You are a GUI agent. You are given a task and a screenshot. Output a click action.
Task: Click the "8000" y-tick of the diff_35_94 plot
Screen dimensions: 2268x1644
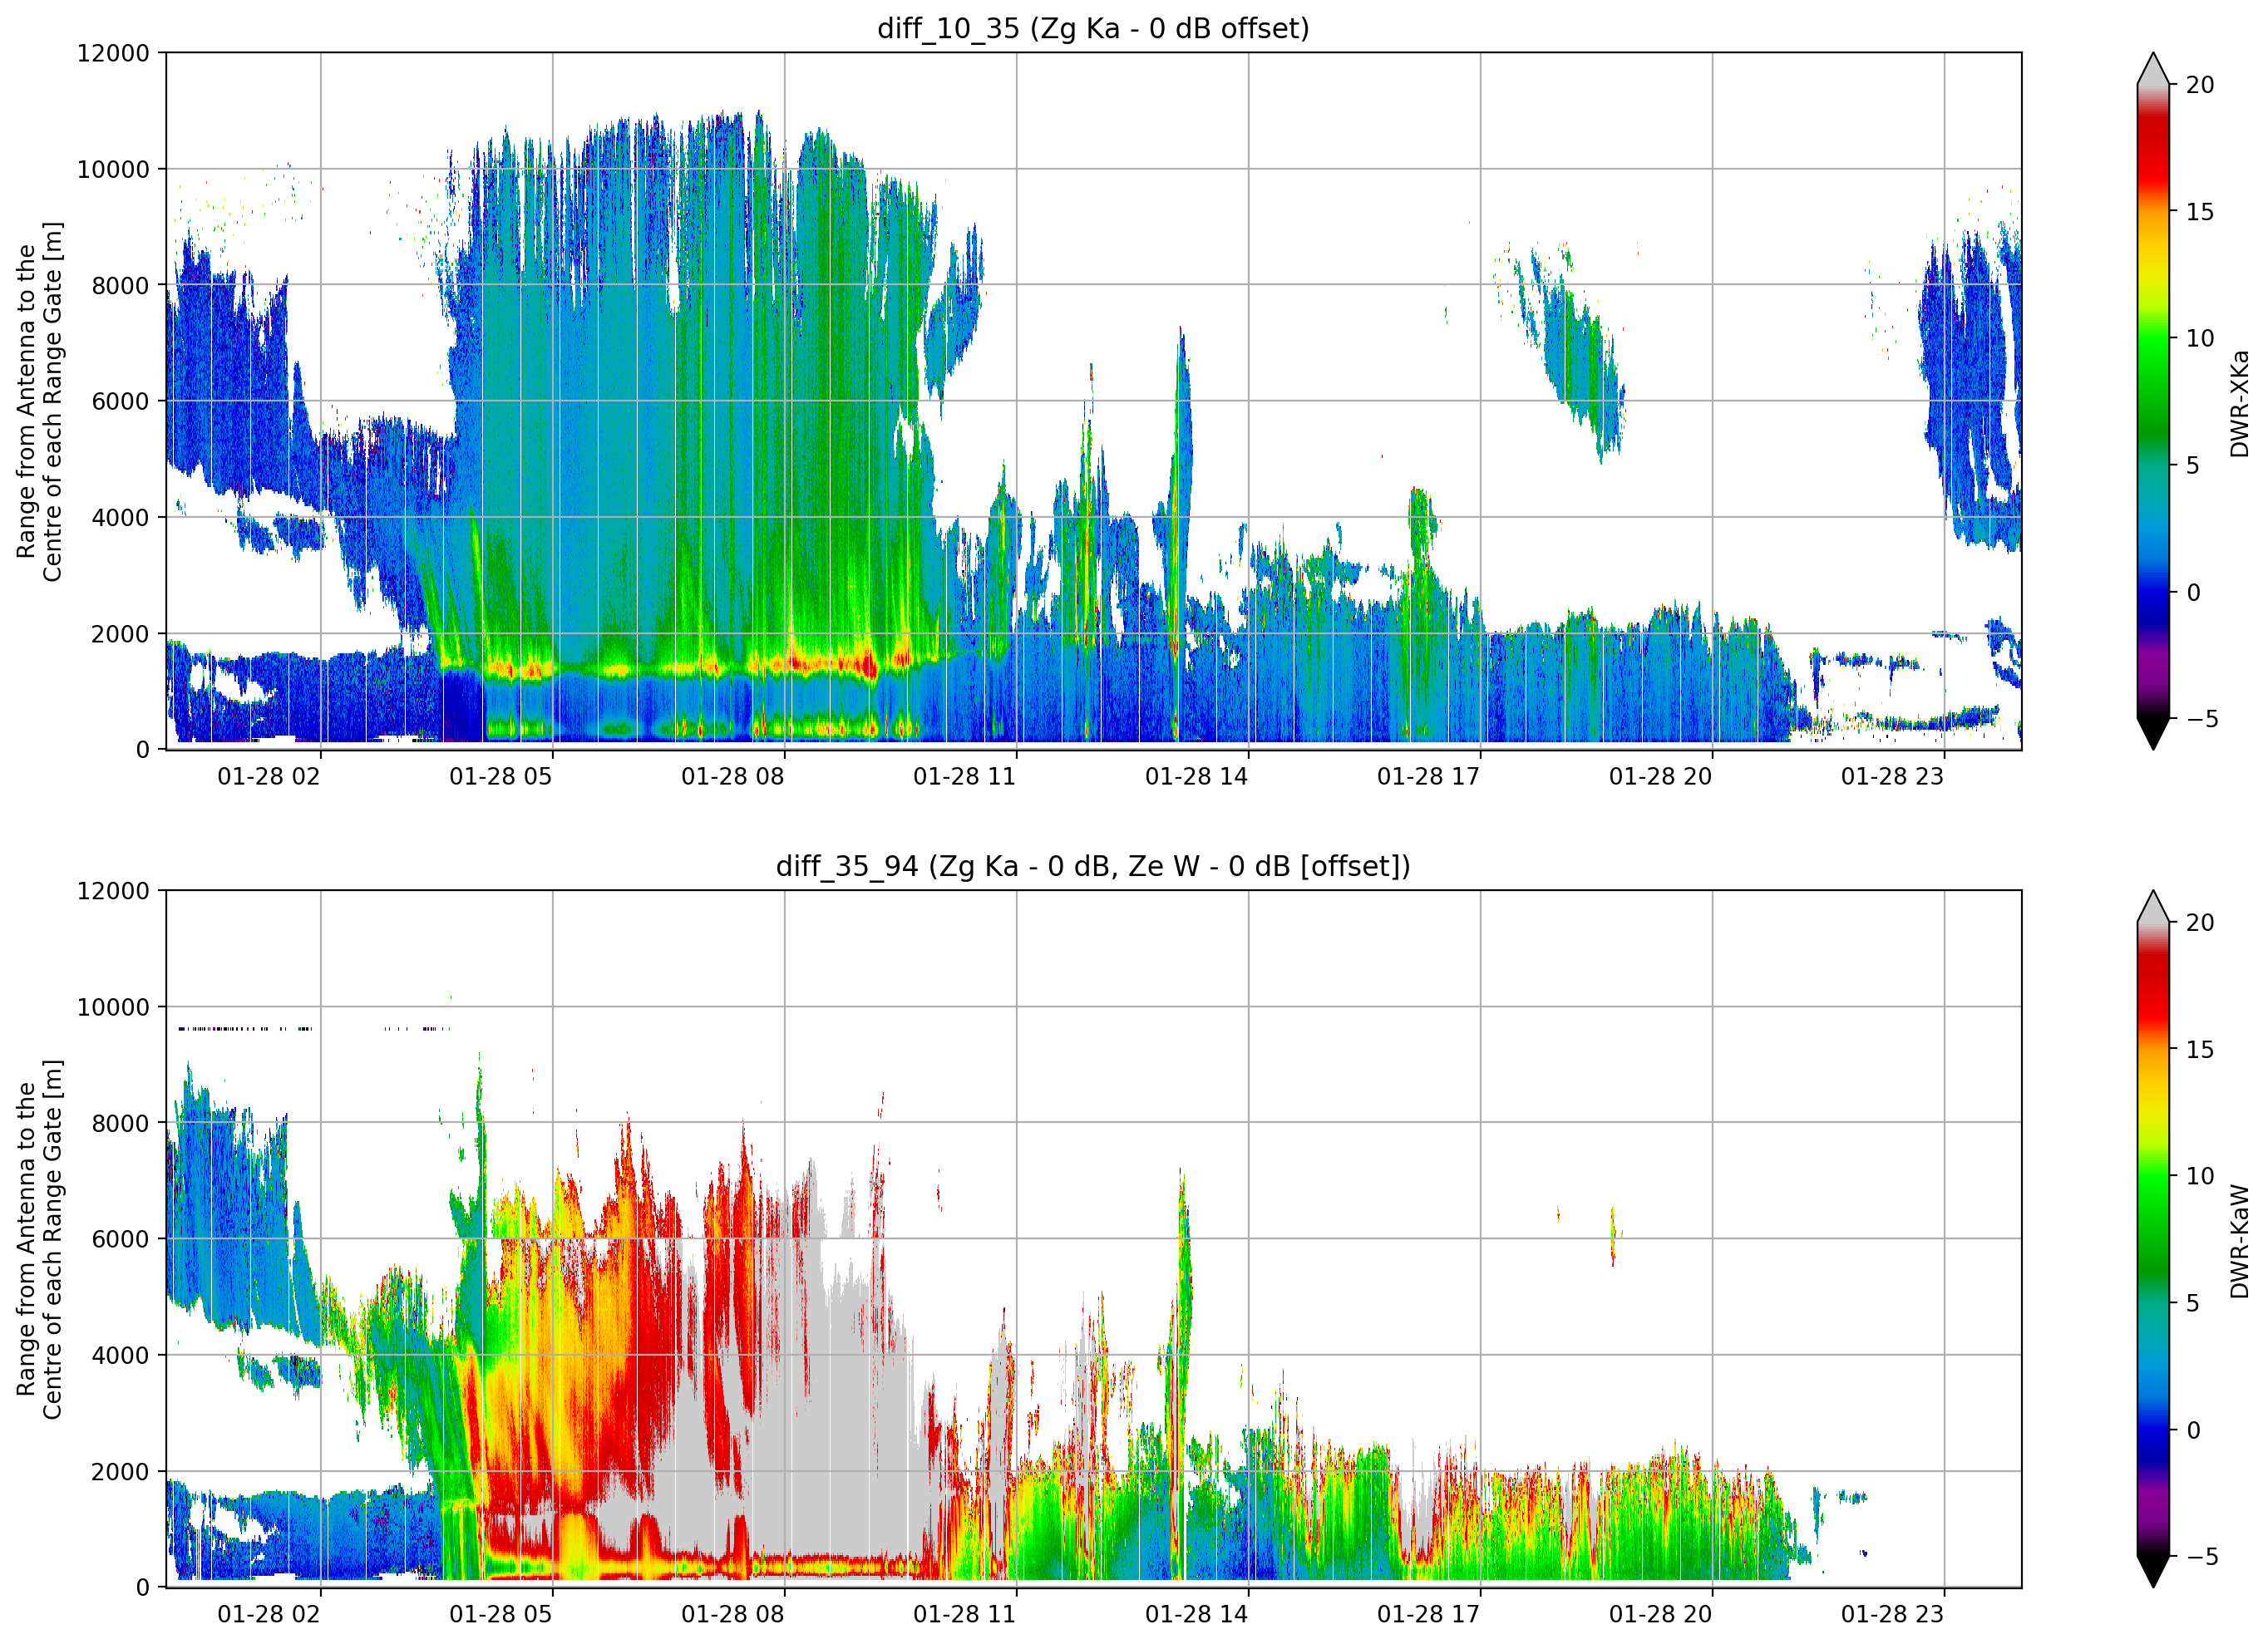click(120, 1123)
